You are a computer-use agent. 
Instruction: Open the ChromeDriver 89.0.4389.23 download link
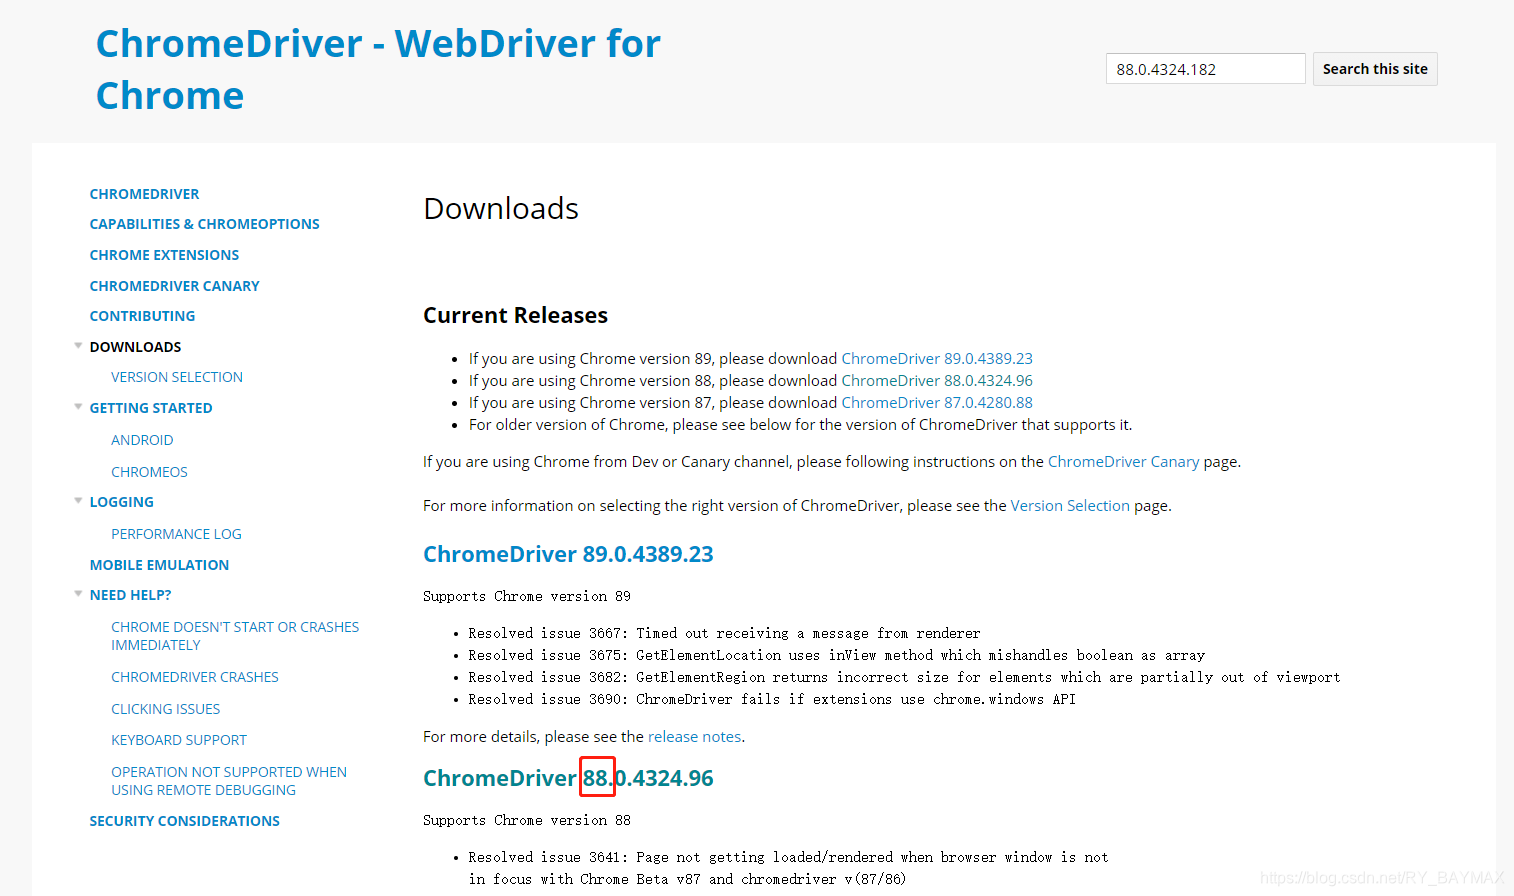[936, 358]
